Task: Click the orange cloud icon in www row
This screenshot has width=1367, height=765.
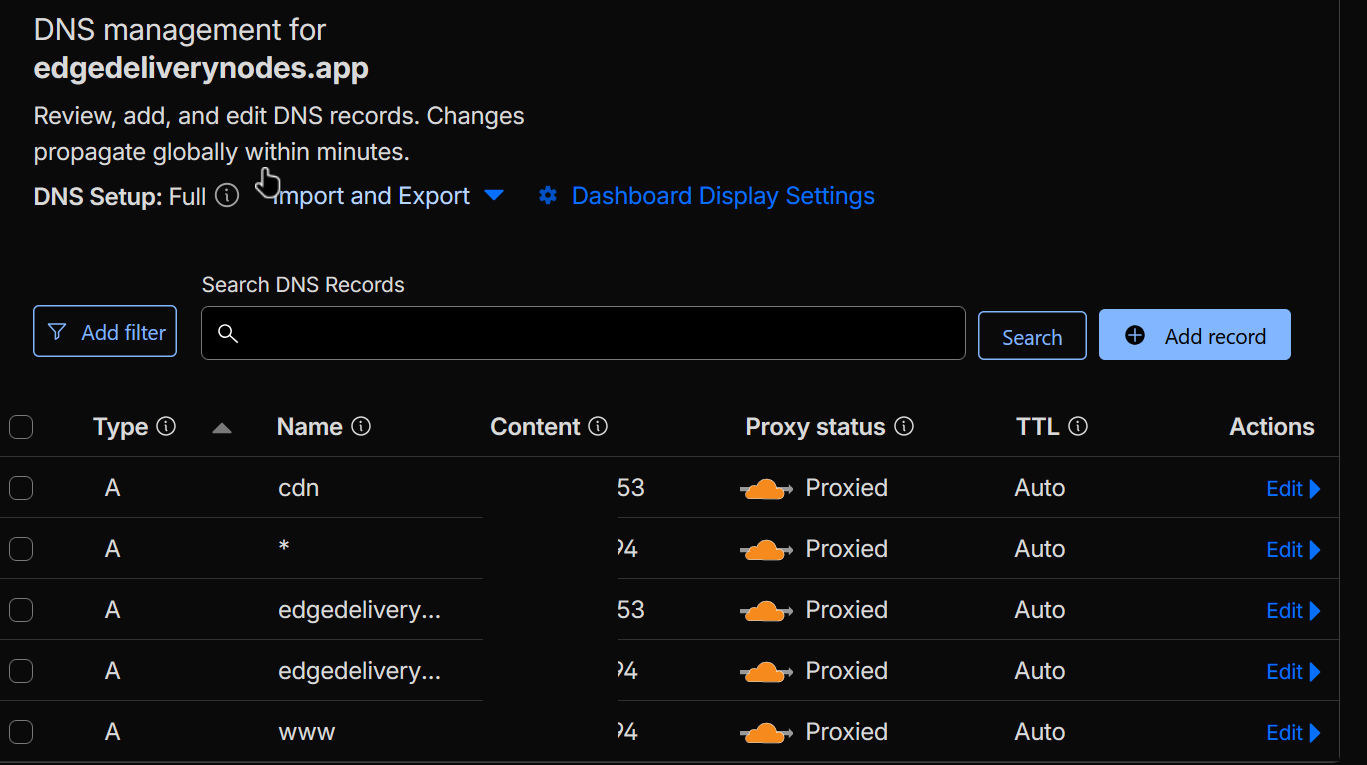Action: tap(767, 733)
